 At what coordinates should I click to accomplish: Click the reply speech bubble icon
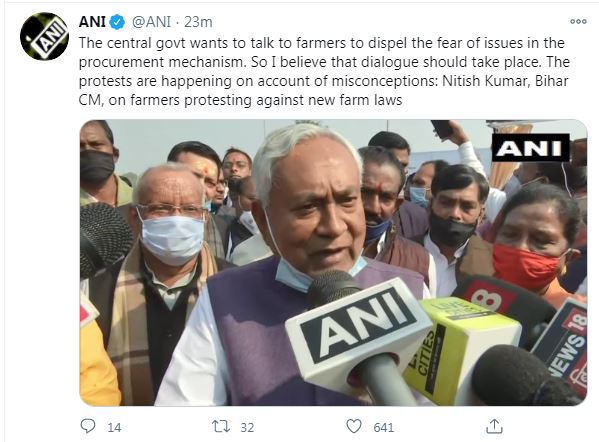click(88, 426)
